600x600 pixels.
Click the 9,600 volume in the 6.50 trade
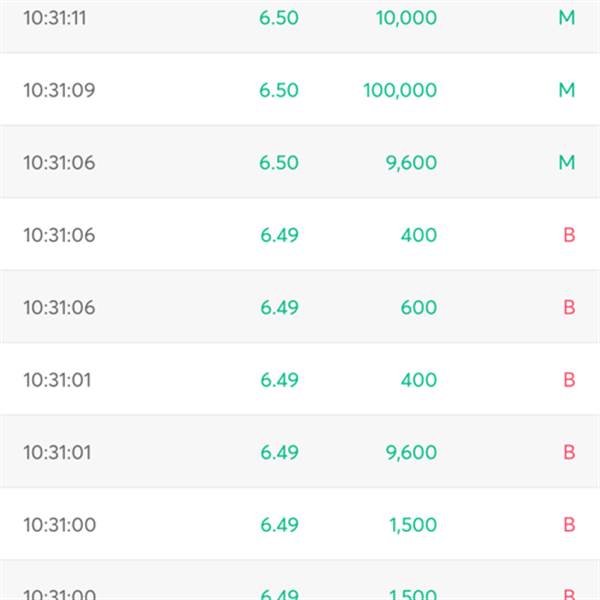tap(411, 163)
